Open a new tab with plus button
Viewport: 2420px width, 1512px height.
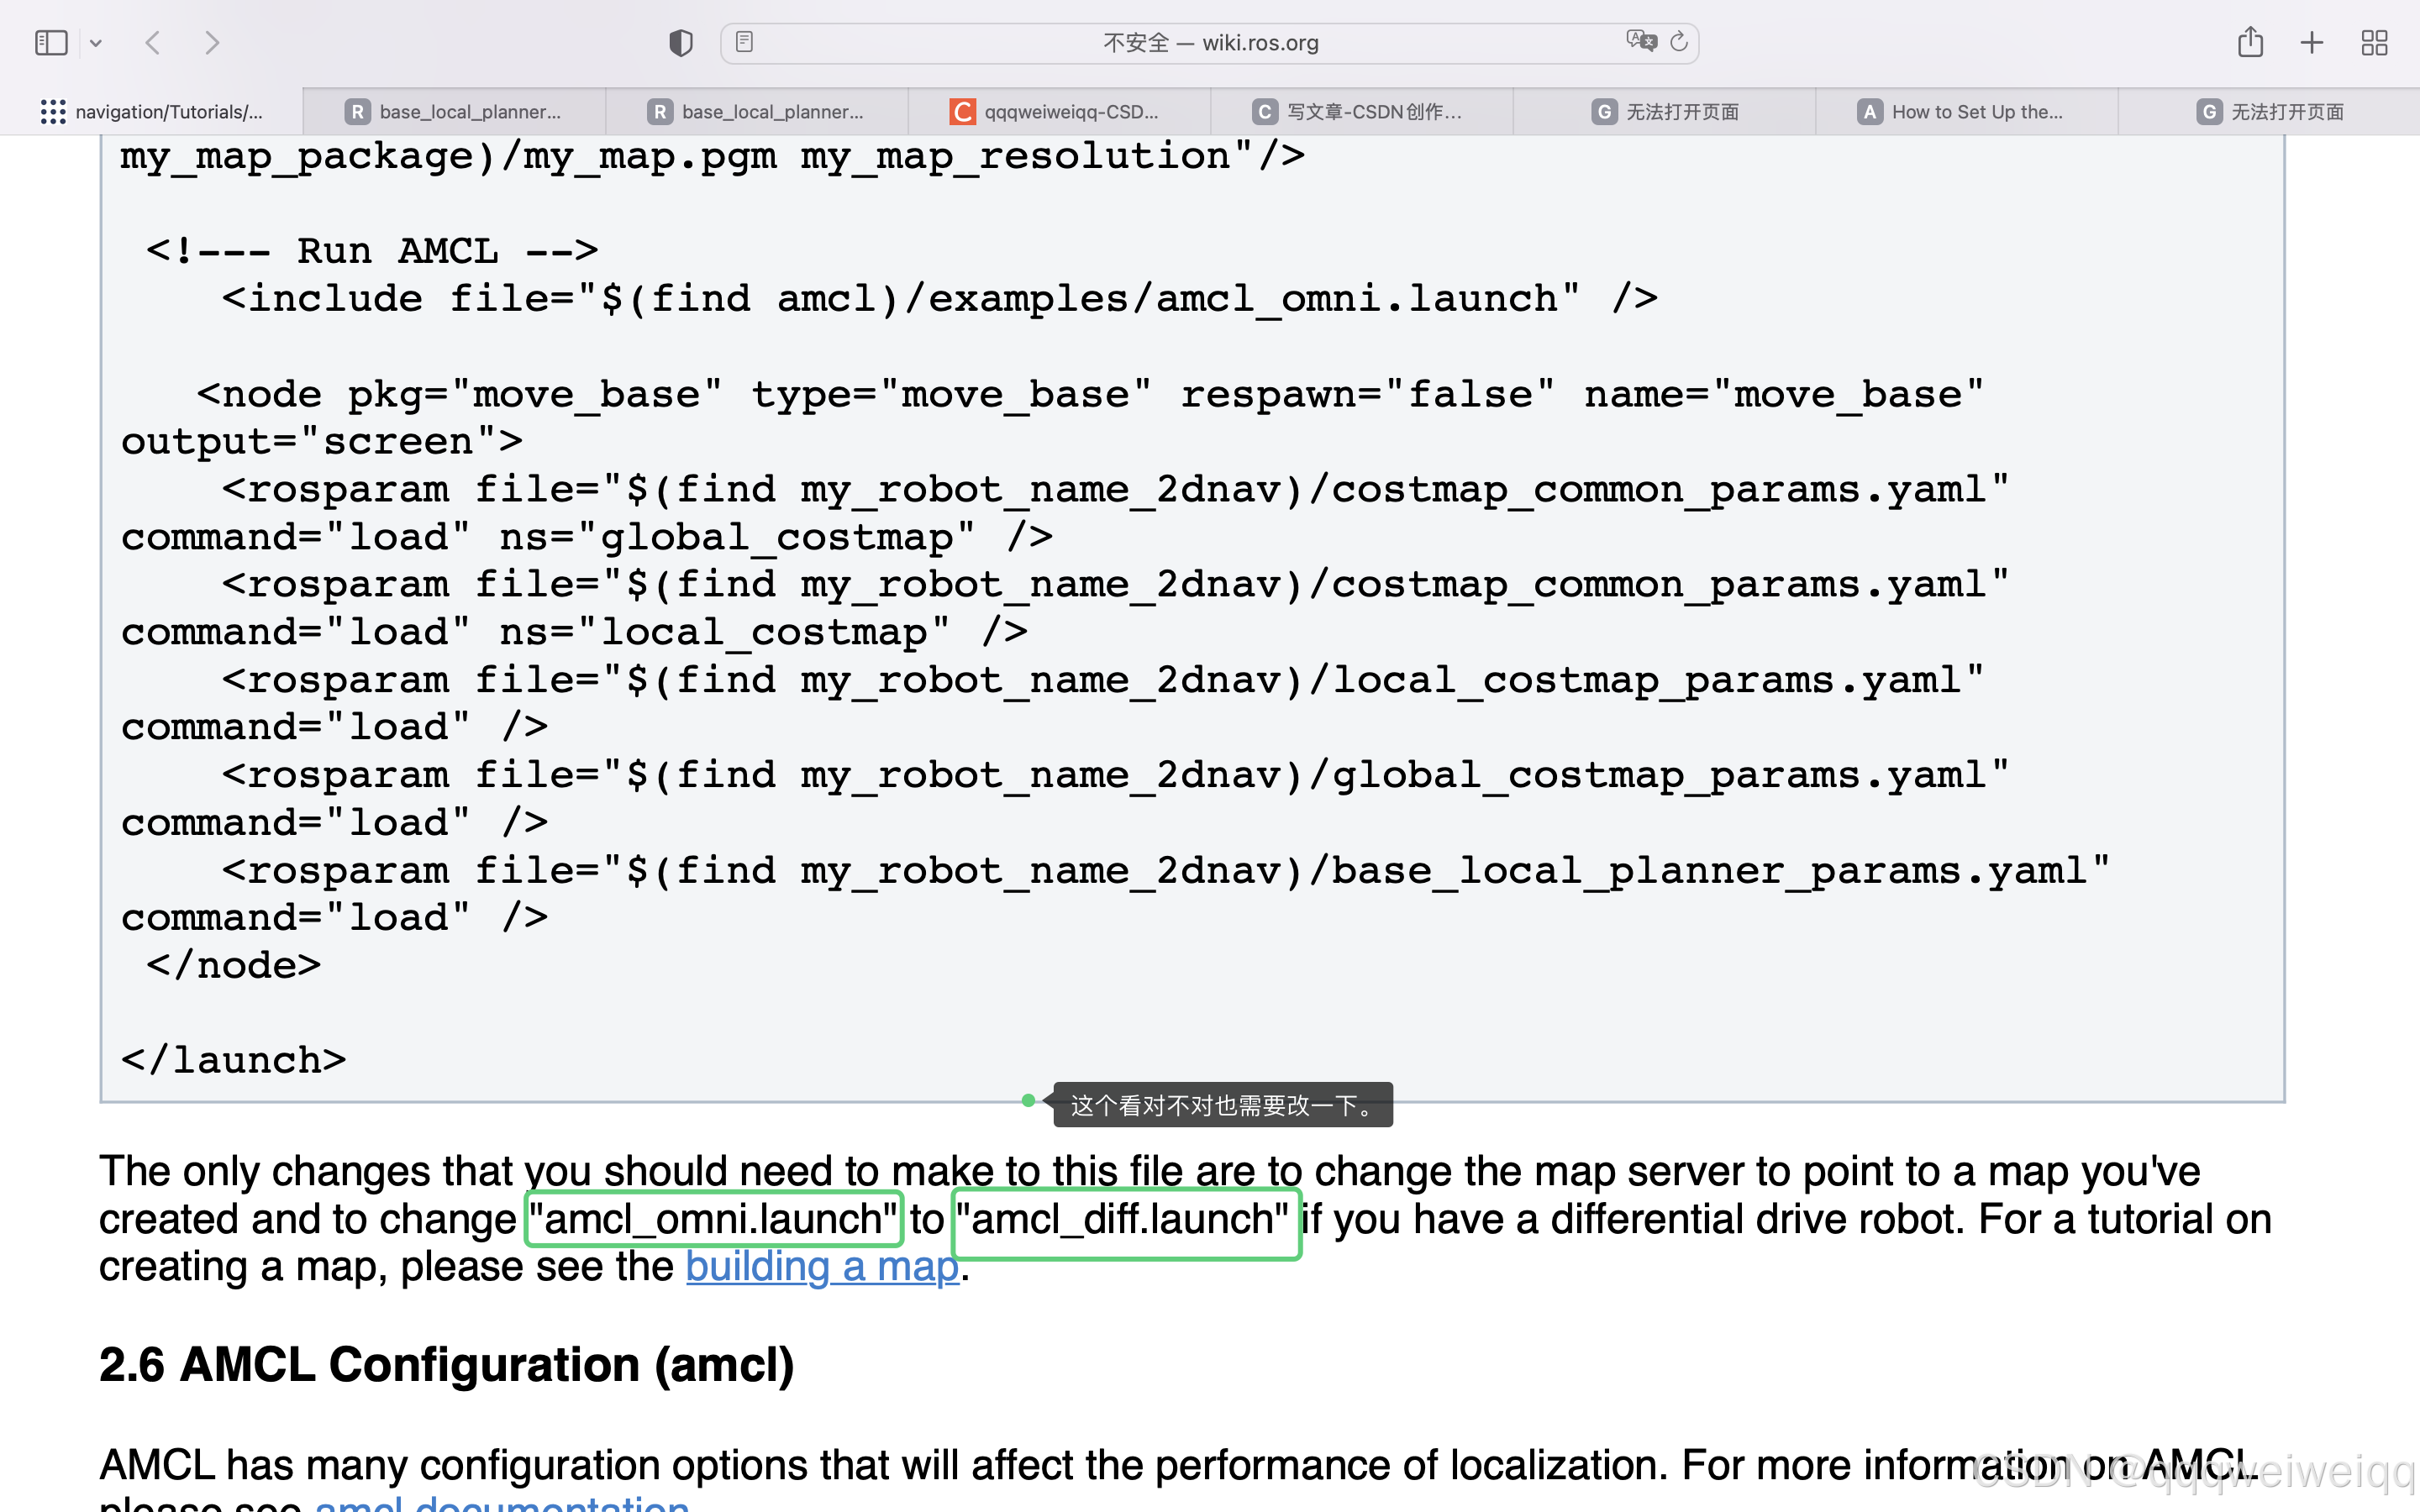tap(2311, 43)
